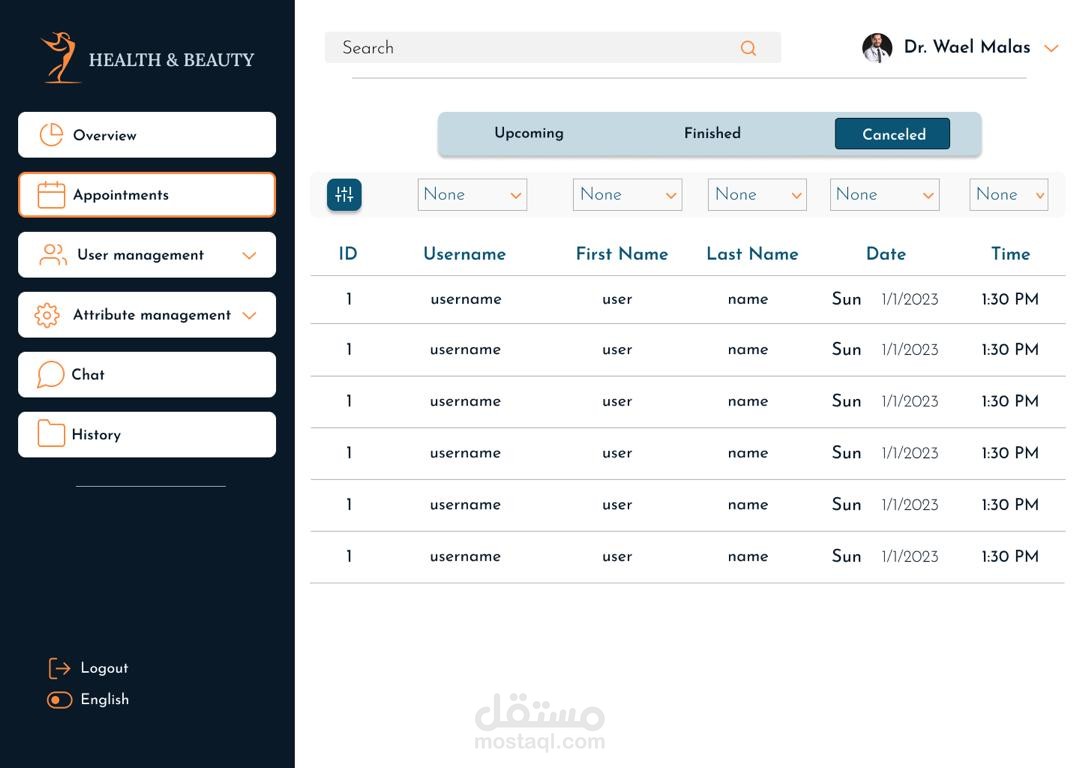This screenshot has height=768, width=1080.
Task: Click username in the first table row
Action: [x=466, y=299]
